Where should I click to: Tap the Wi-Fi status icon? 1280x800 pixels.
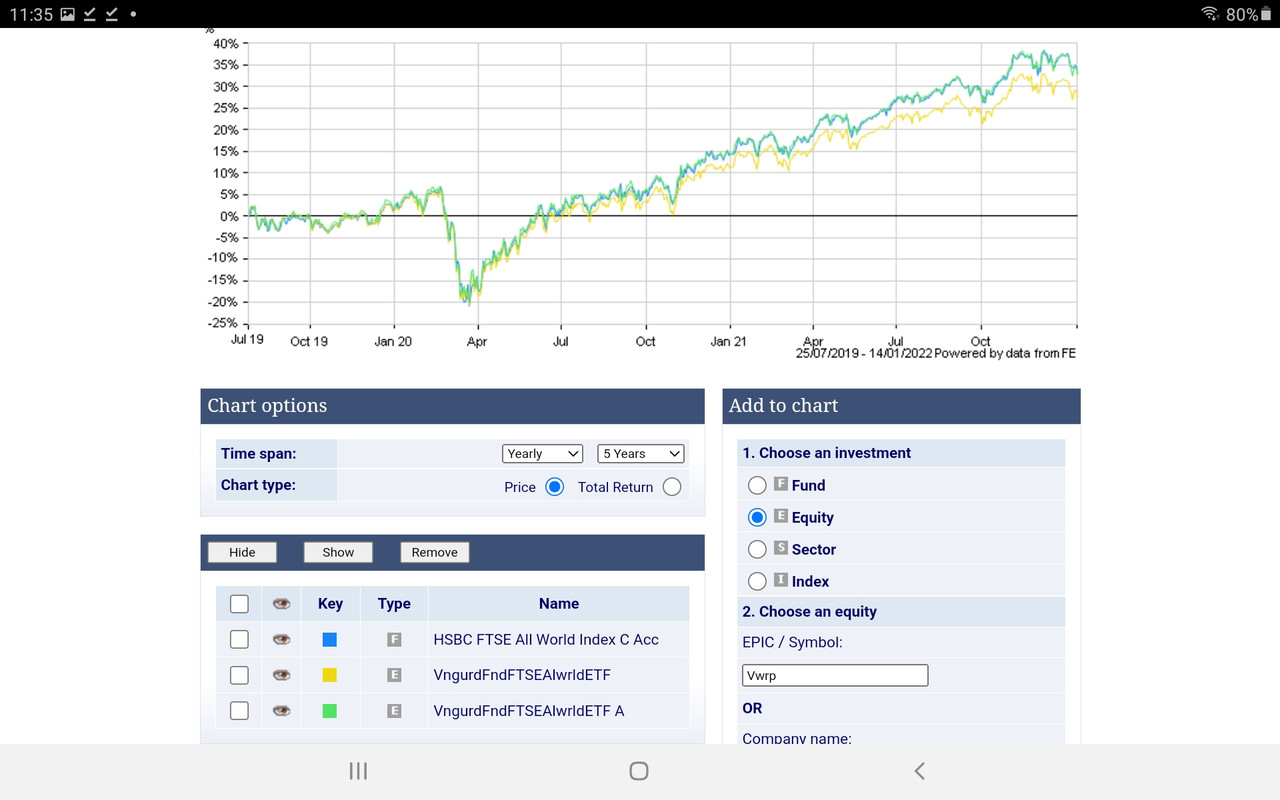click(1210, 14)
